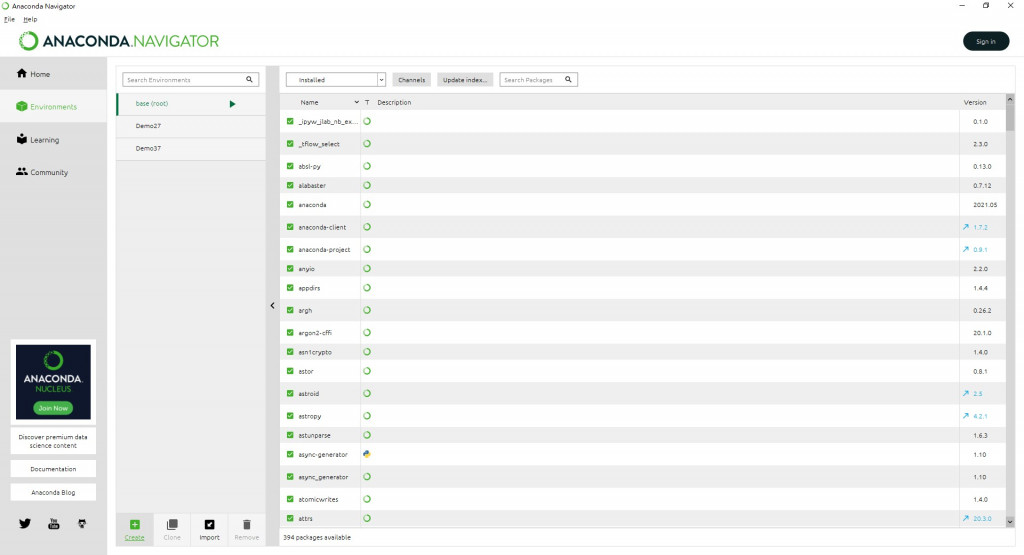Viewport: 1024px width, 555px height.
Task: Select the Demo37 environment
Action: pyautogui.click(x=191, y=148)
